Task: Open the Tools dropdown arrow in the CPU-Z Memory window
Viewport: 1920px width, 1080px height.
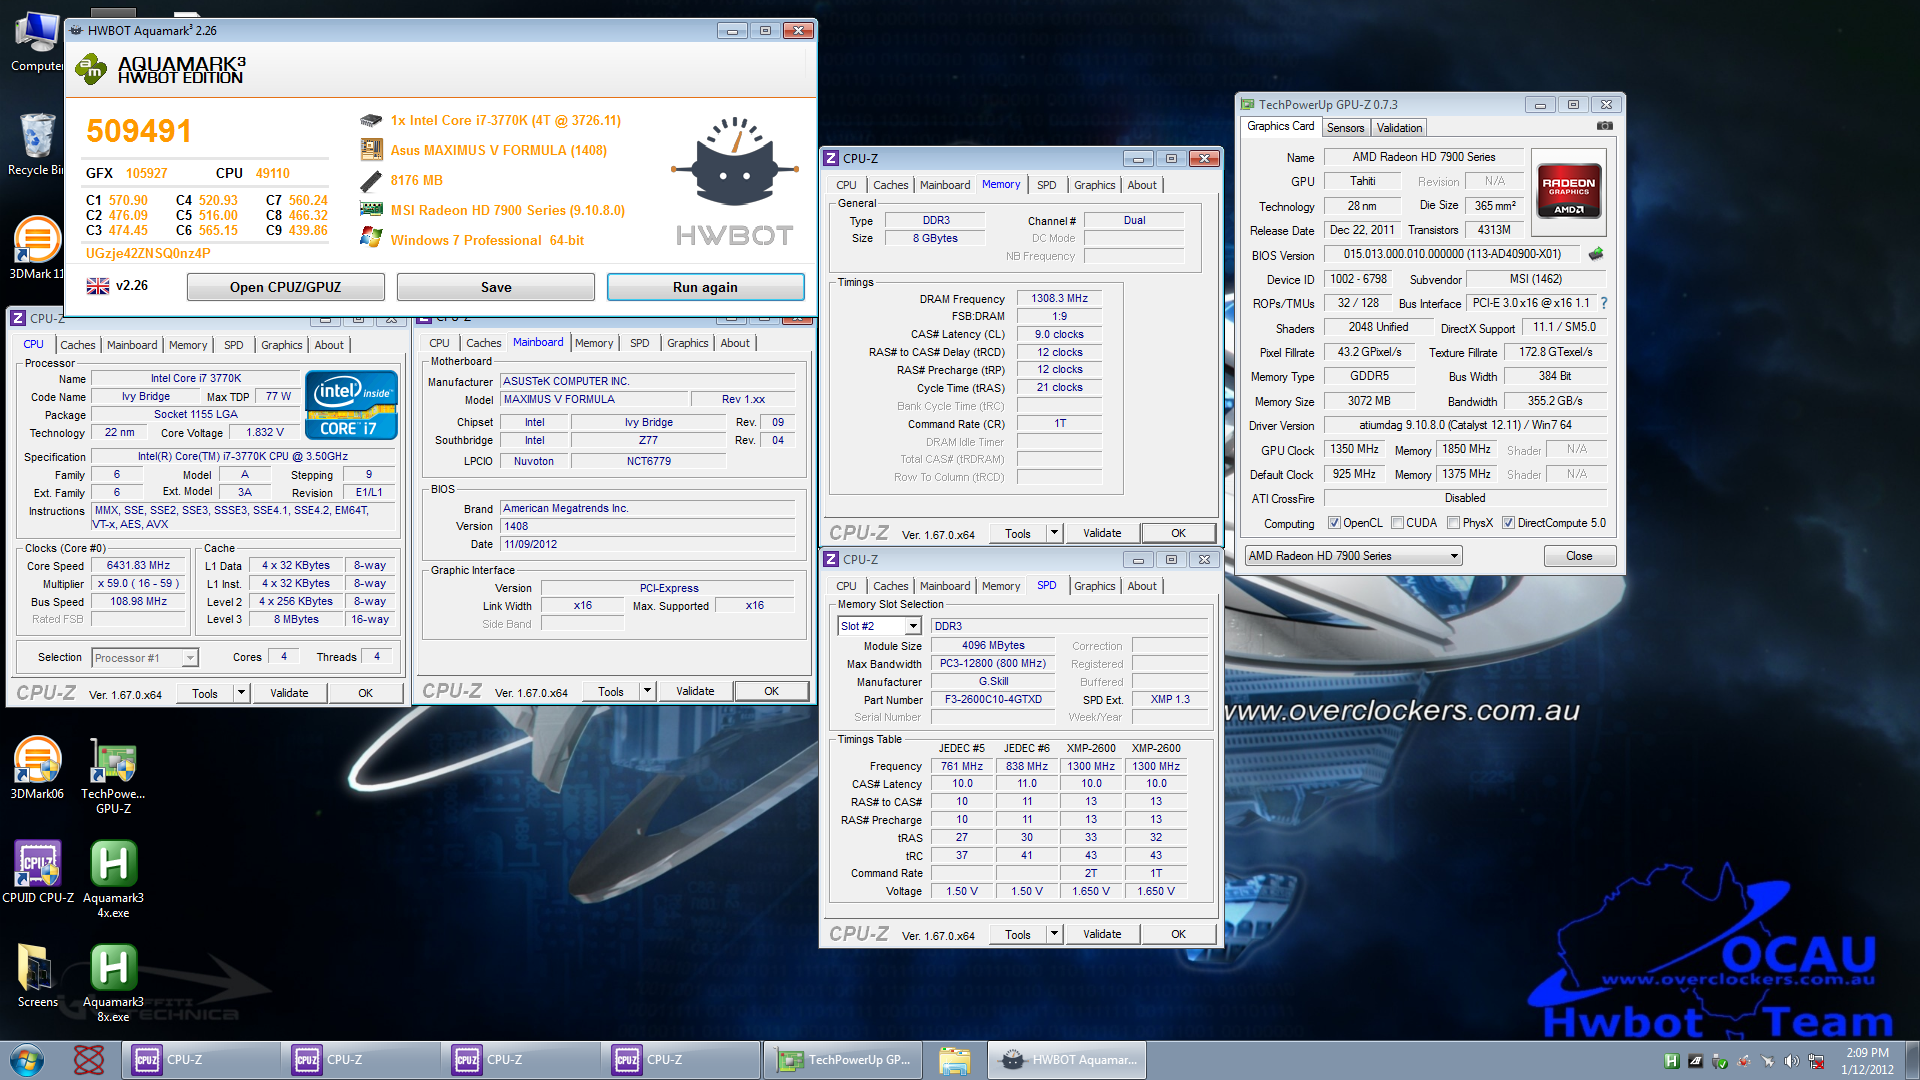Action: pos(1054,533)
